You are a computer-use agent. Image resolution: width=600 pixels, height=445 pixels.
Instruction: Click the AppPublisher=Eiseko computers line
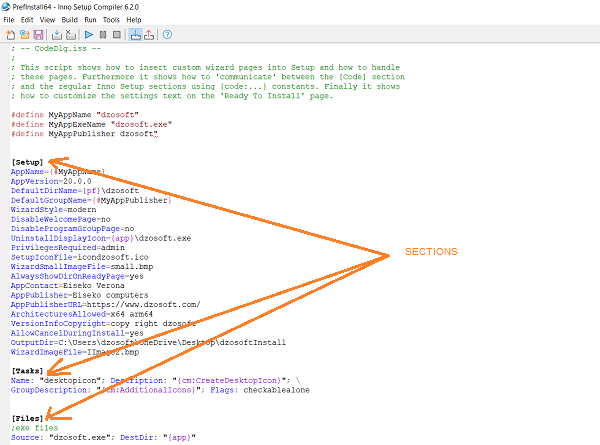coord(80,295)
